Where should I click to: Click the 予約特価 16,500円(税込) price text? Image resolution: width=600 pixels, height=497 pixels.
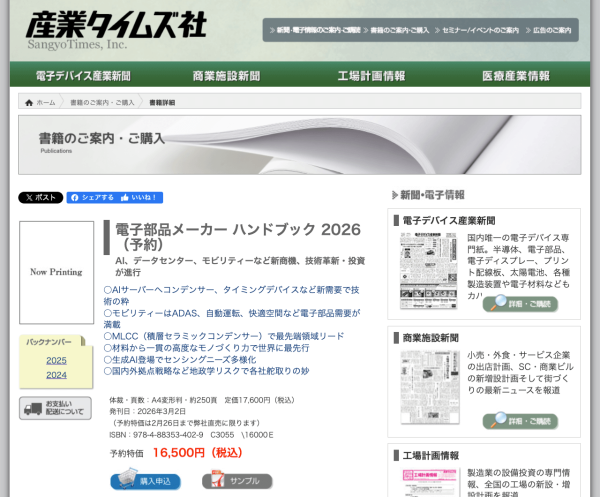(176, 453)
